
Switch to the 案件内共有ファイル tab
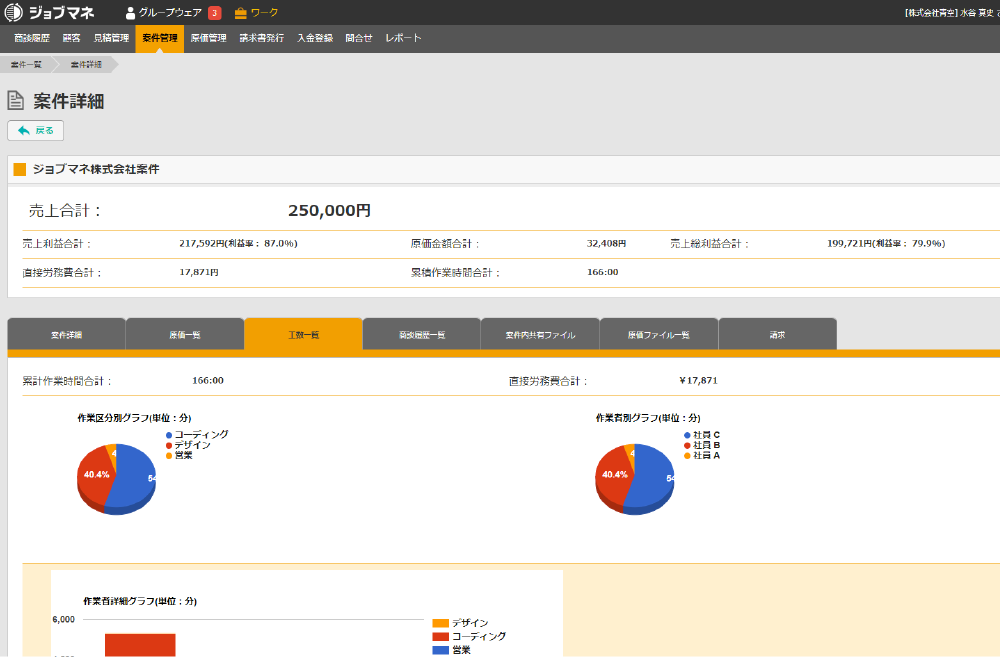(540, 334)
